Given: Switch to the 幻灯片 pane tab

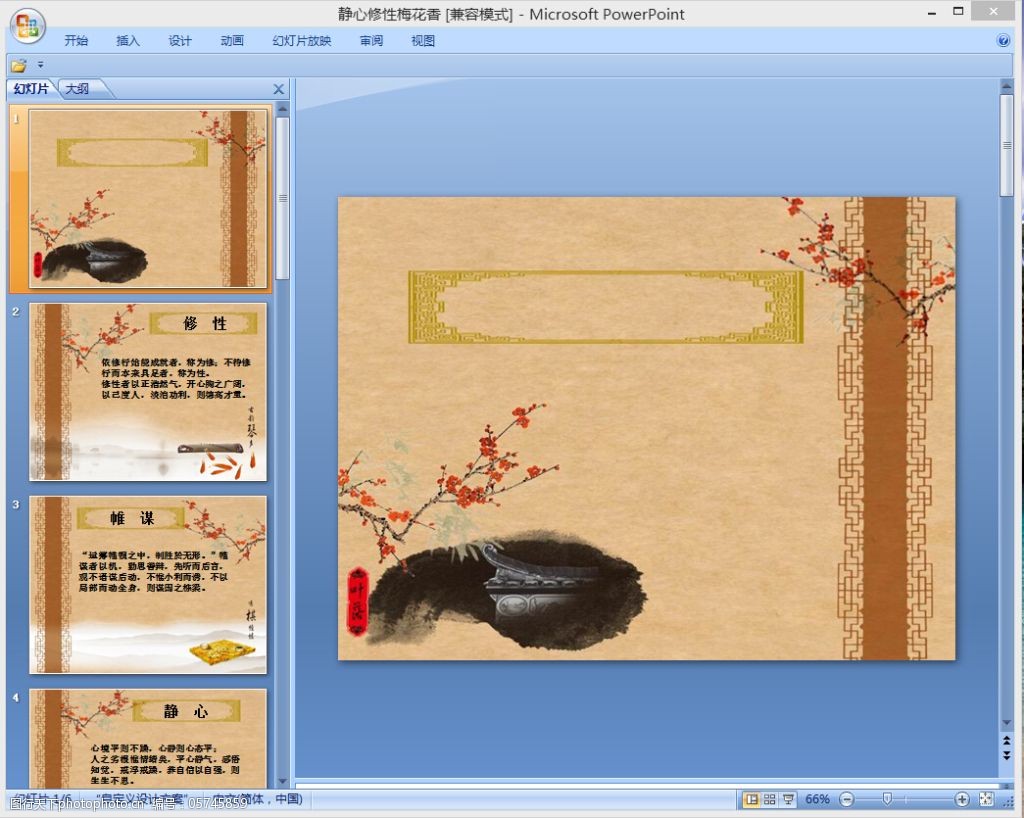Looking at the screenshot, I should (x=31, y=89).
